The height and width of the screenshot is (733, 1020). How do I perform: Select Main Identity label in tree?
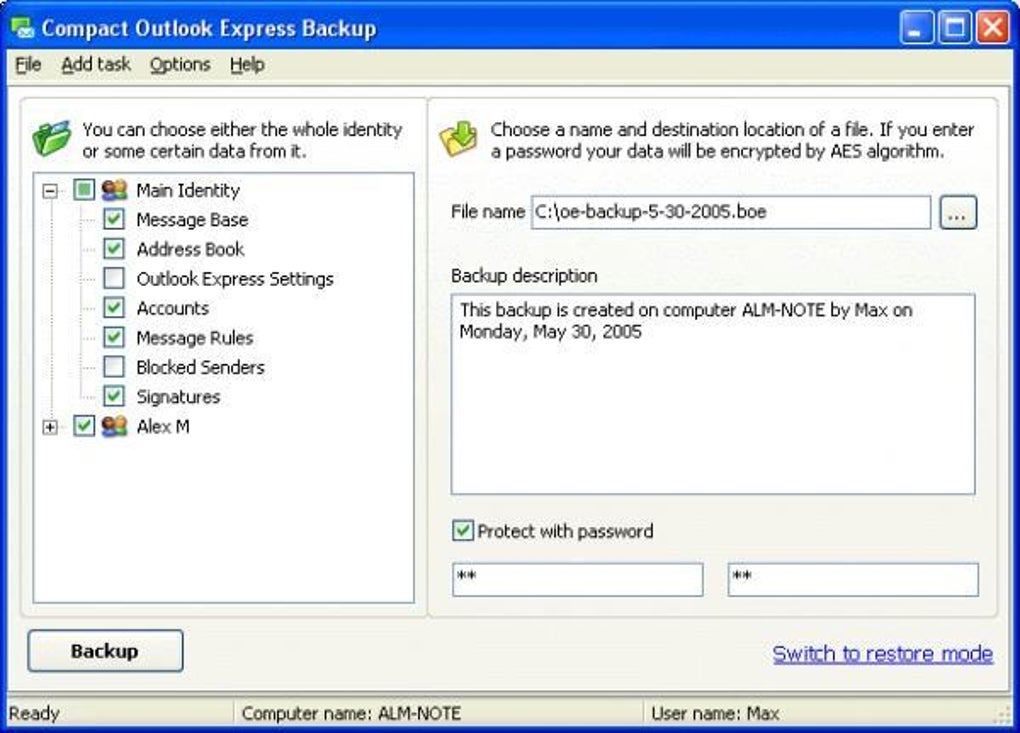click(188, 190)
